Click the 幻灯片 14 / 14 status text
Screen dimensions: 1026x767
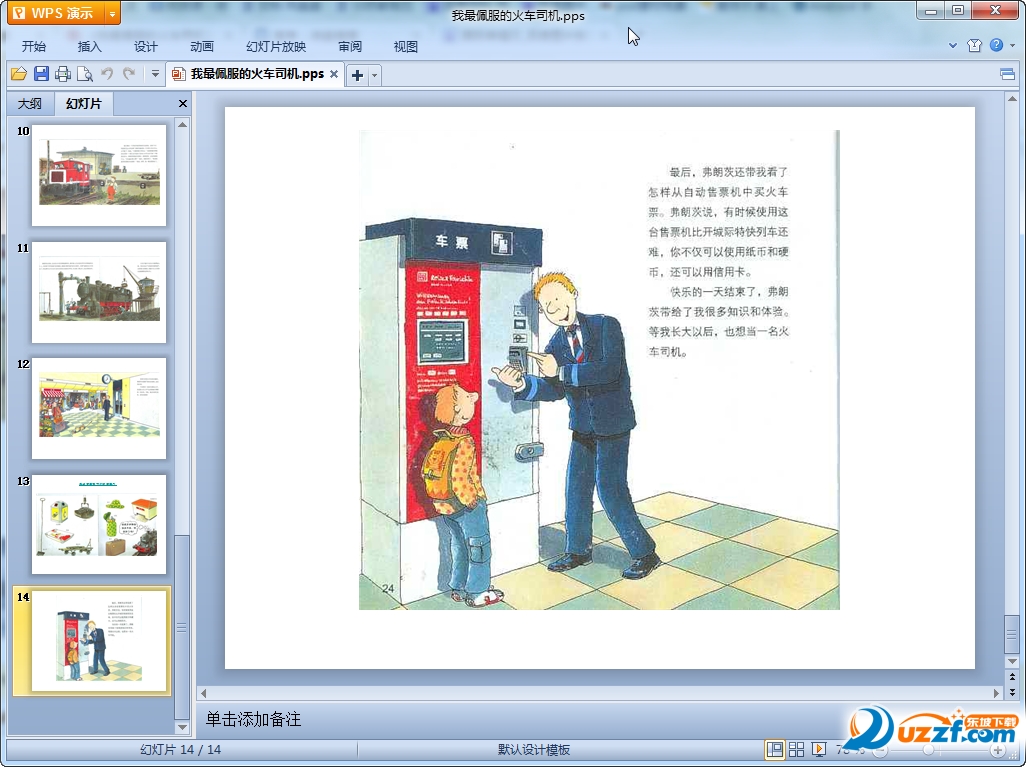pyautogui.click(x=181, y=750)
